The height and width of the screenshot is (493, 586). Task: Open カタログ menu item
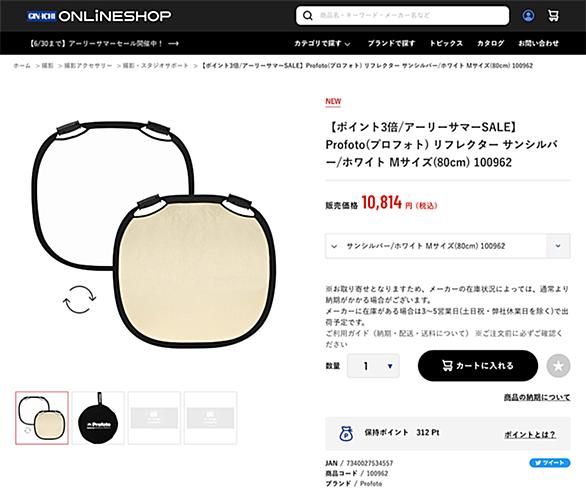(490, 43)
